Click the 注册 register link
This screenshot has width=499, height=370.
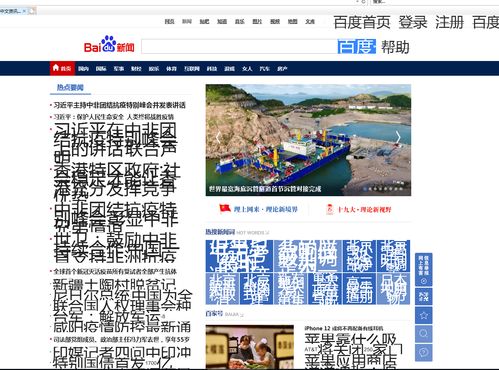pyautogui.click(x=449, y=22)
